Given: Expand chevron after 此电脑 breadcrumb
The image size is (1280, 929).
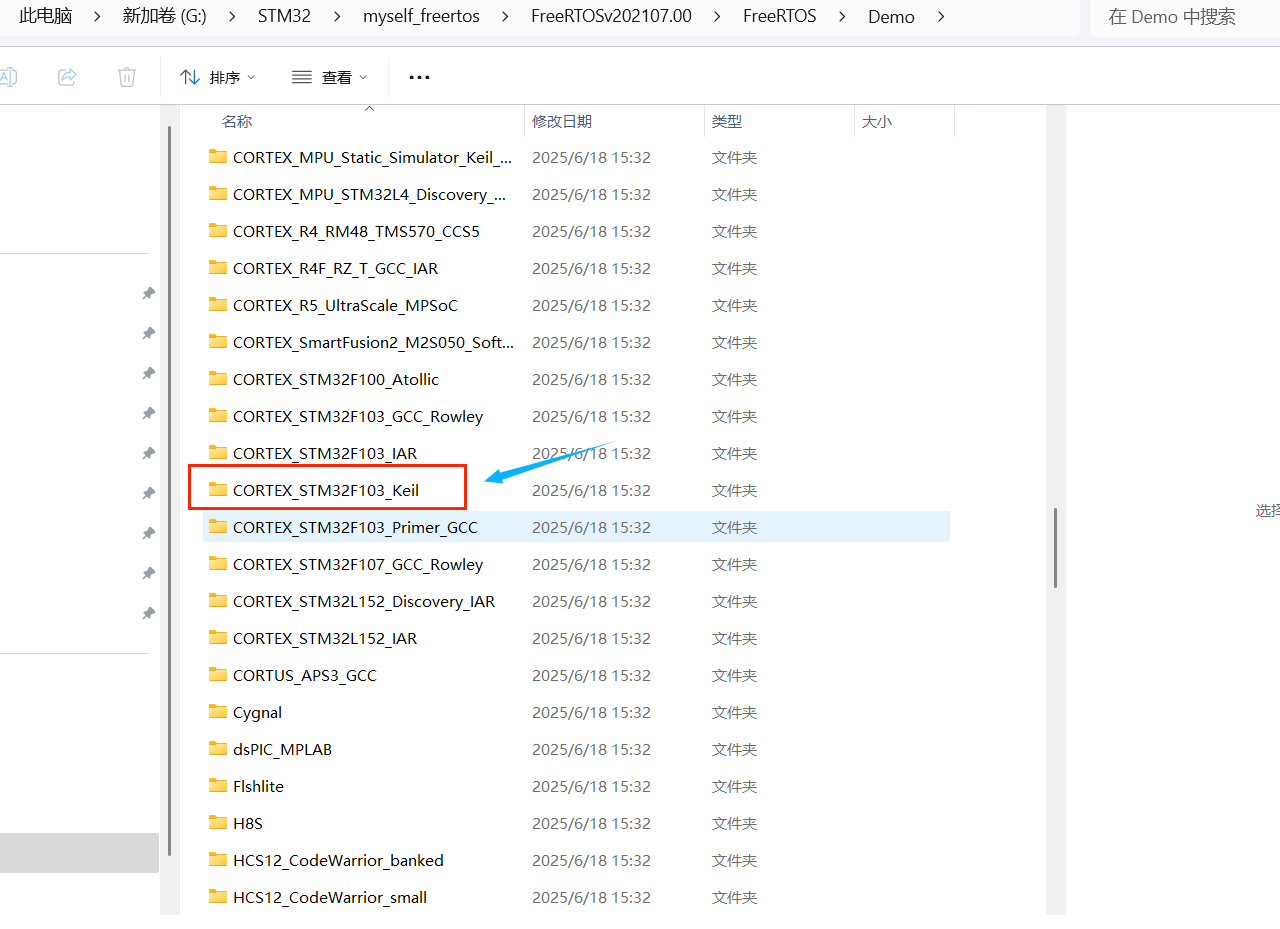Looking at the screenshot, I should [98, 16].
